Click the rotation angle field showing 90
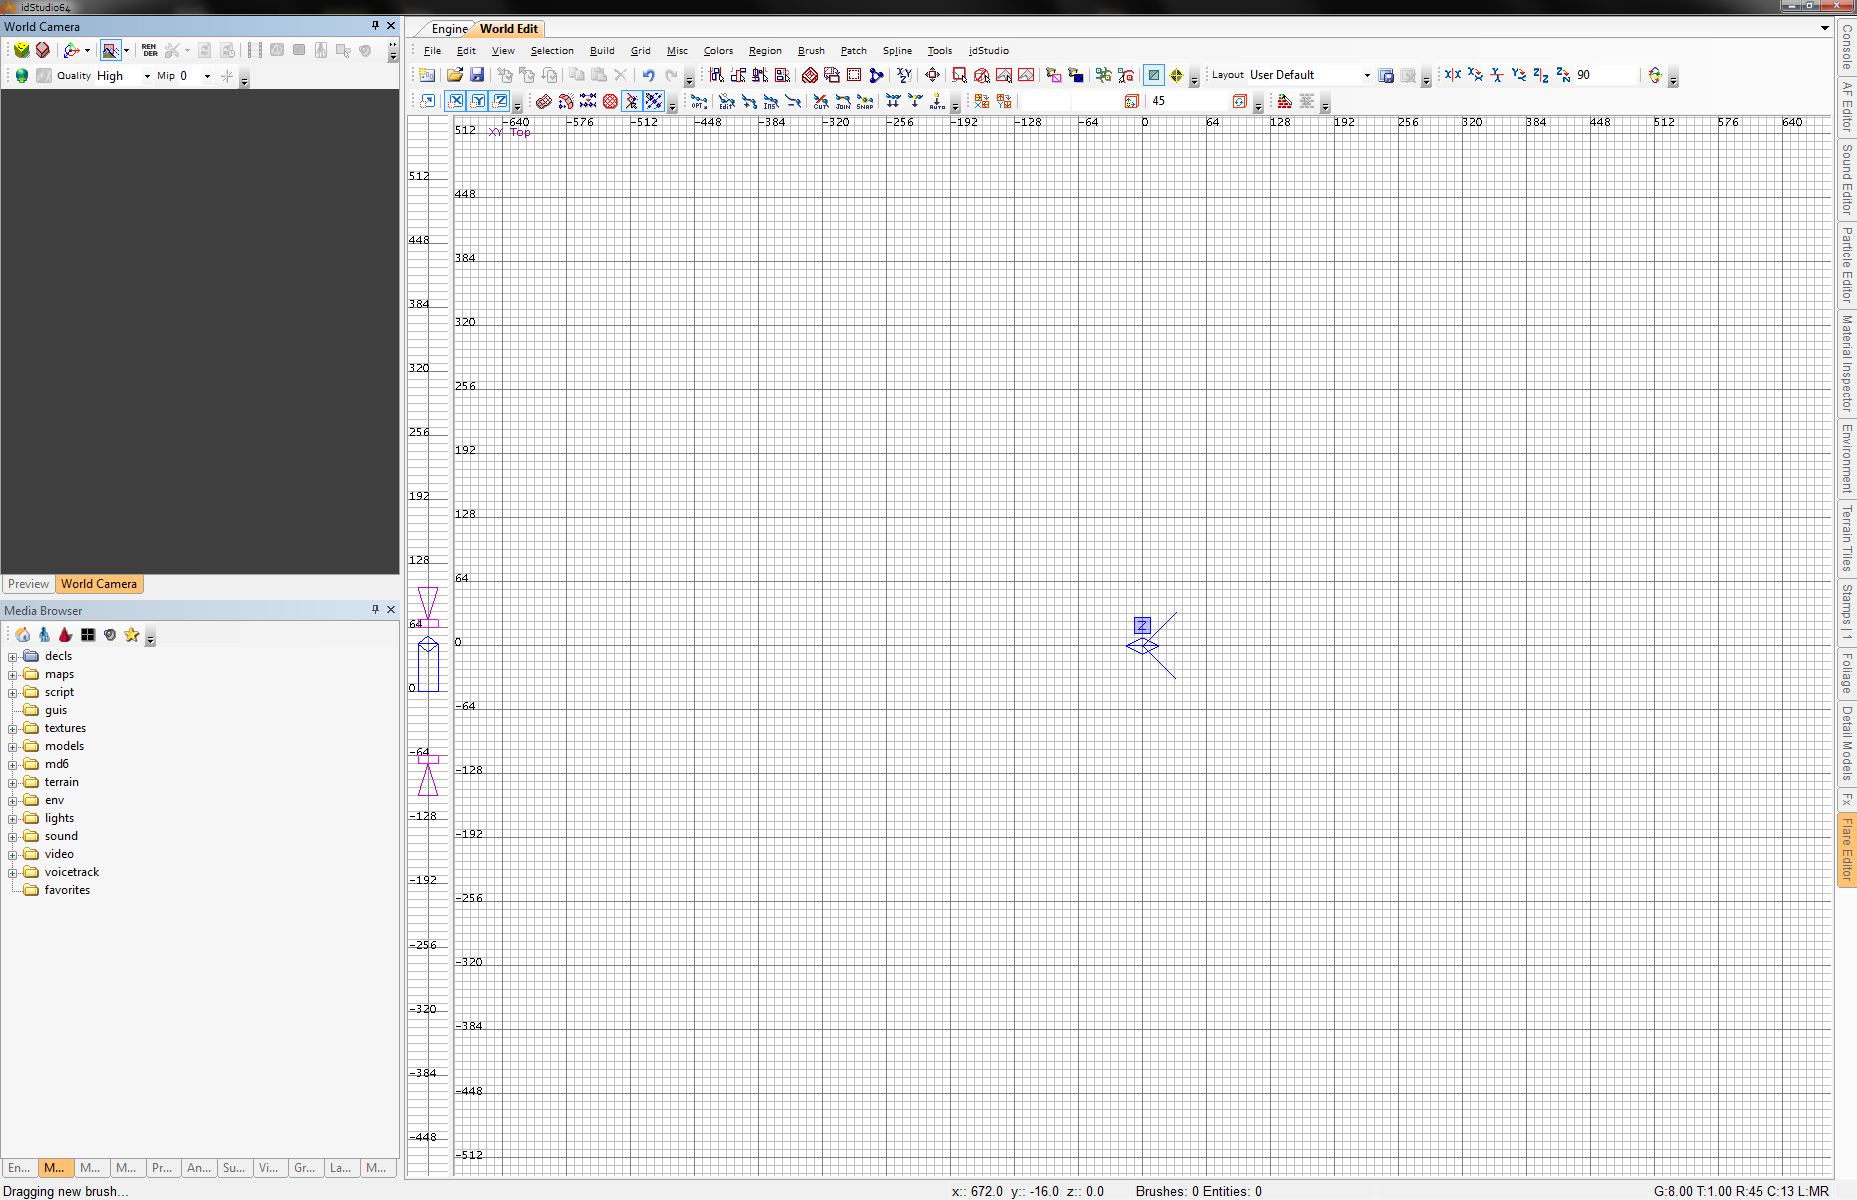1857x1200 pixels. pyautogui.click(x=1603, y=75)
